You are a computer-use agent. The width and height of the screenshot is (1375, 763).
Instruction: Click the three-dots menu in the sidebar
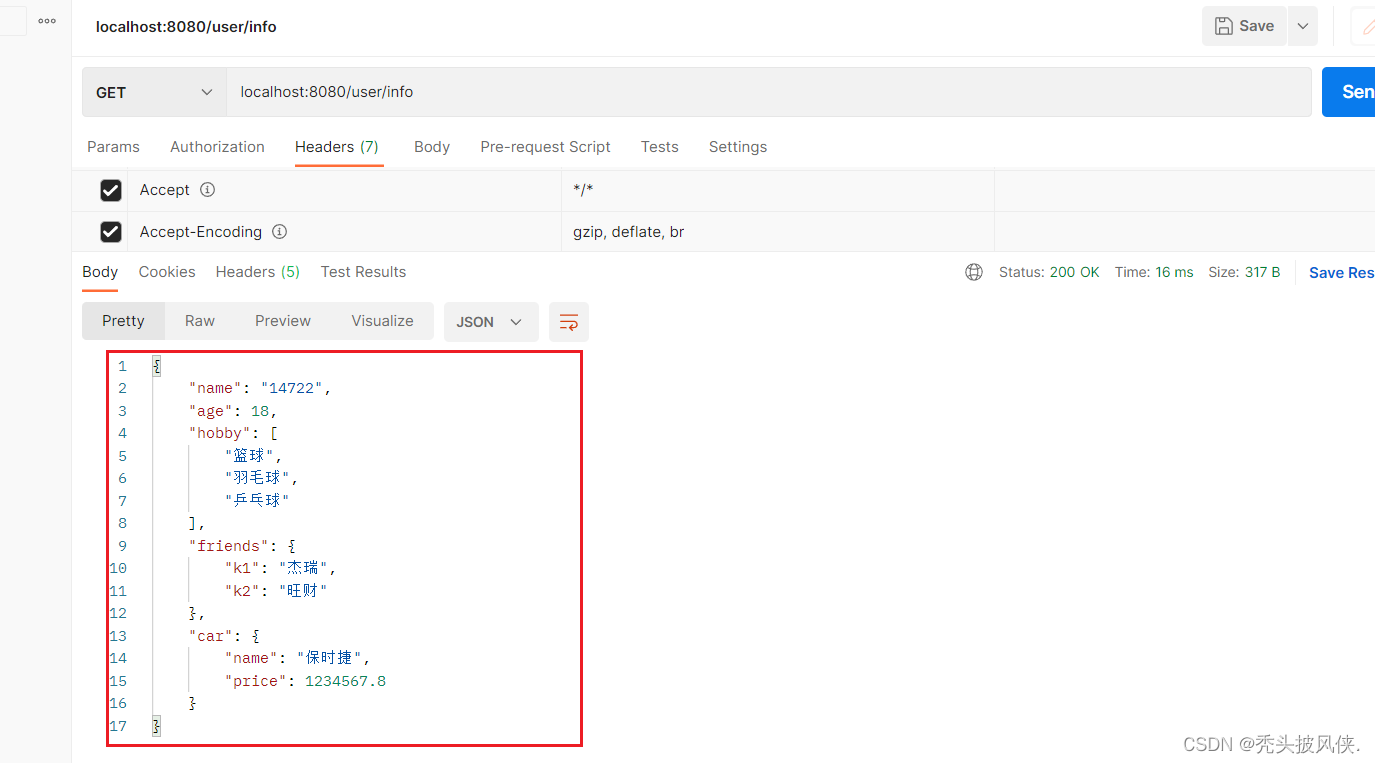tap(47, 21)
